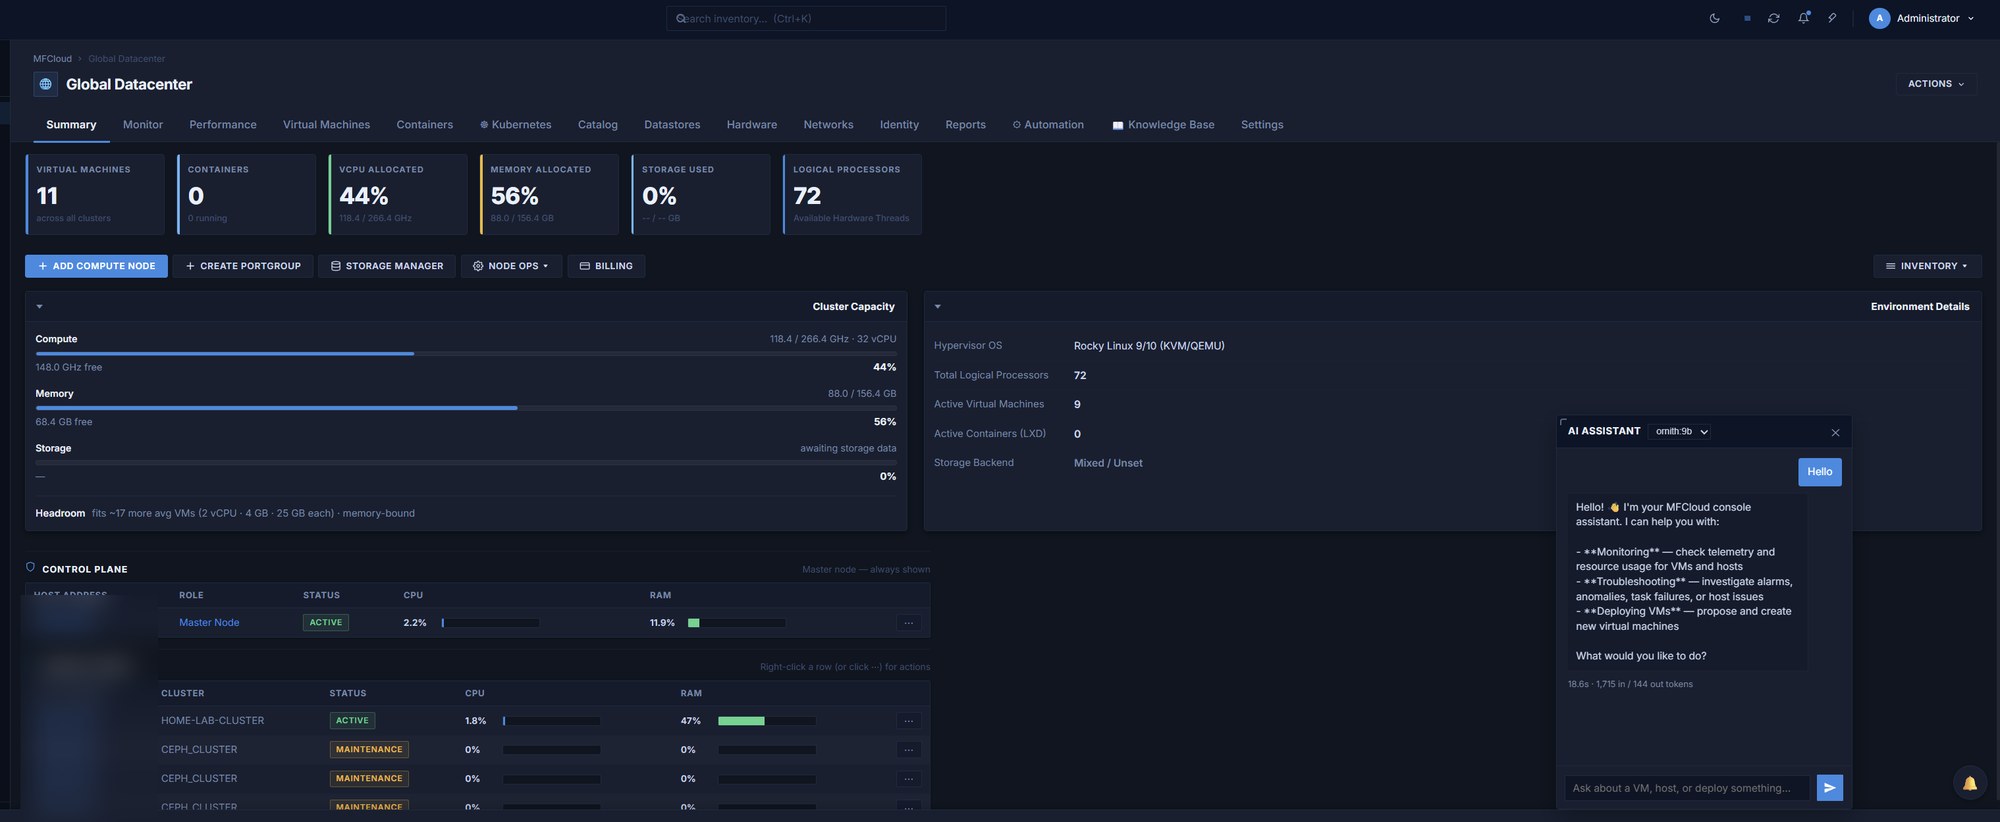Click the Logical Processors stat card
Viewport: 2000px width, 822px height.
pyautogui.click(x=852, y=194)
